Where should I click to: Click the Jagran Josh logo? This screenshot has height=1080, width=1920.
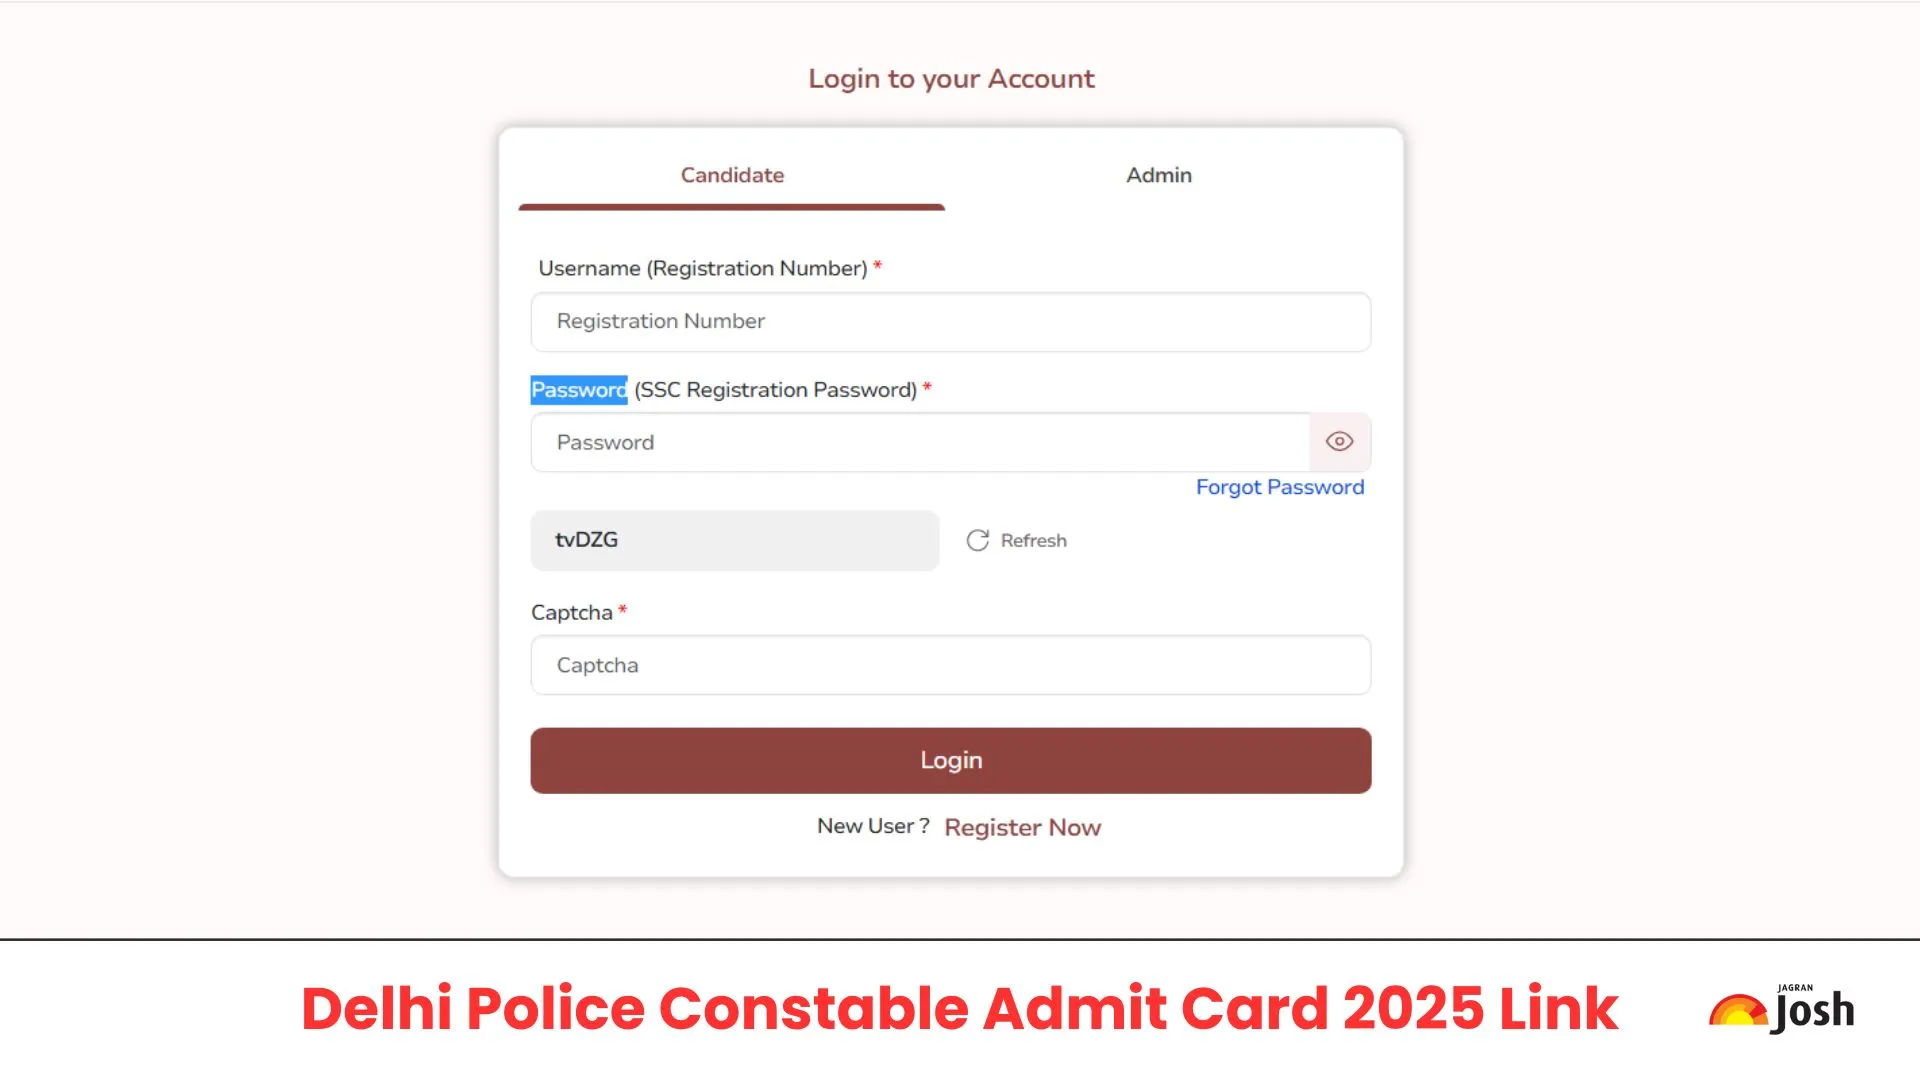1782,1008
